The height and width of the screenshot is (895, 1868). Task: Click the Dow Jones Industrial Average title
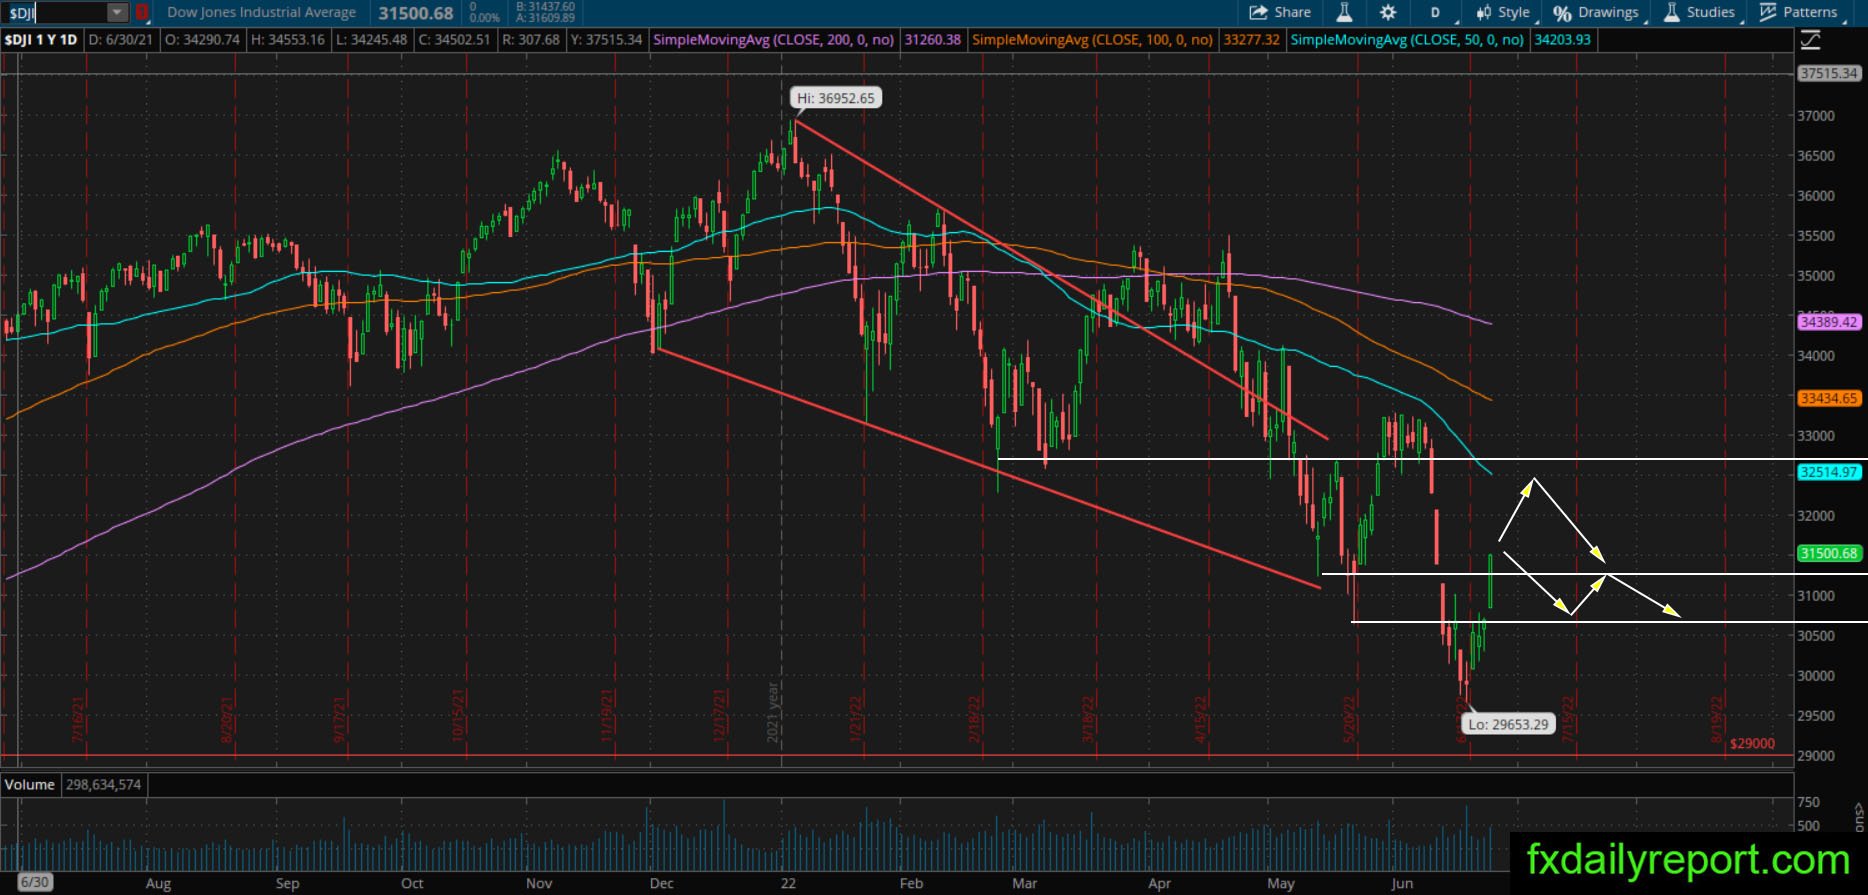click(262, 13)
